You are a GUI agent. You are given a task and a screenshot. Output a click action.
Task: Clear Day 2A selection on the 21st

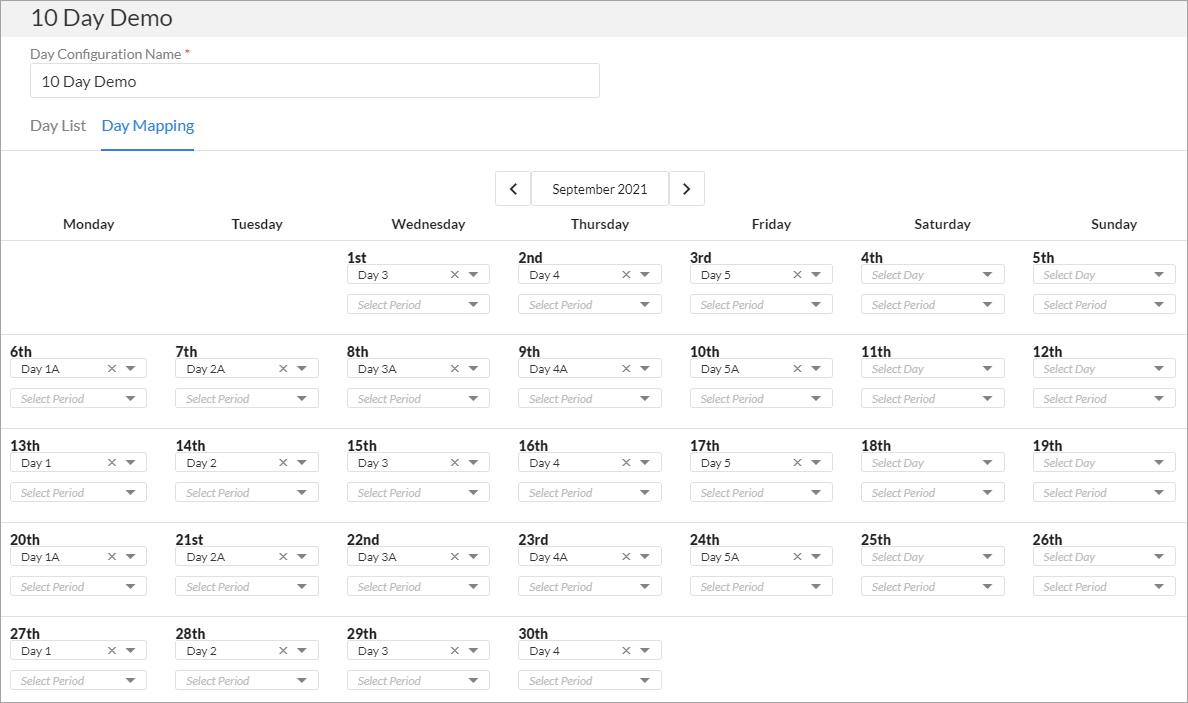pos(283,557)
